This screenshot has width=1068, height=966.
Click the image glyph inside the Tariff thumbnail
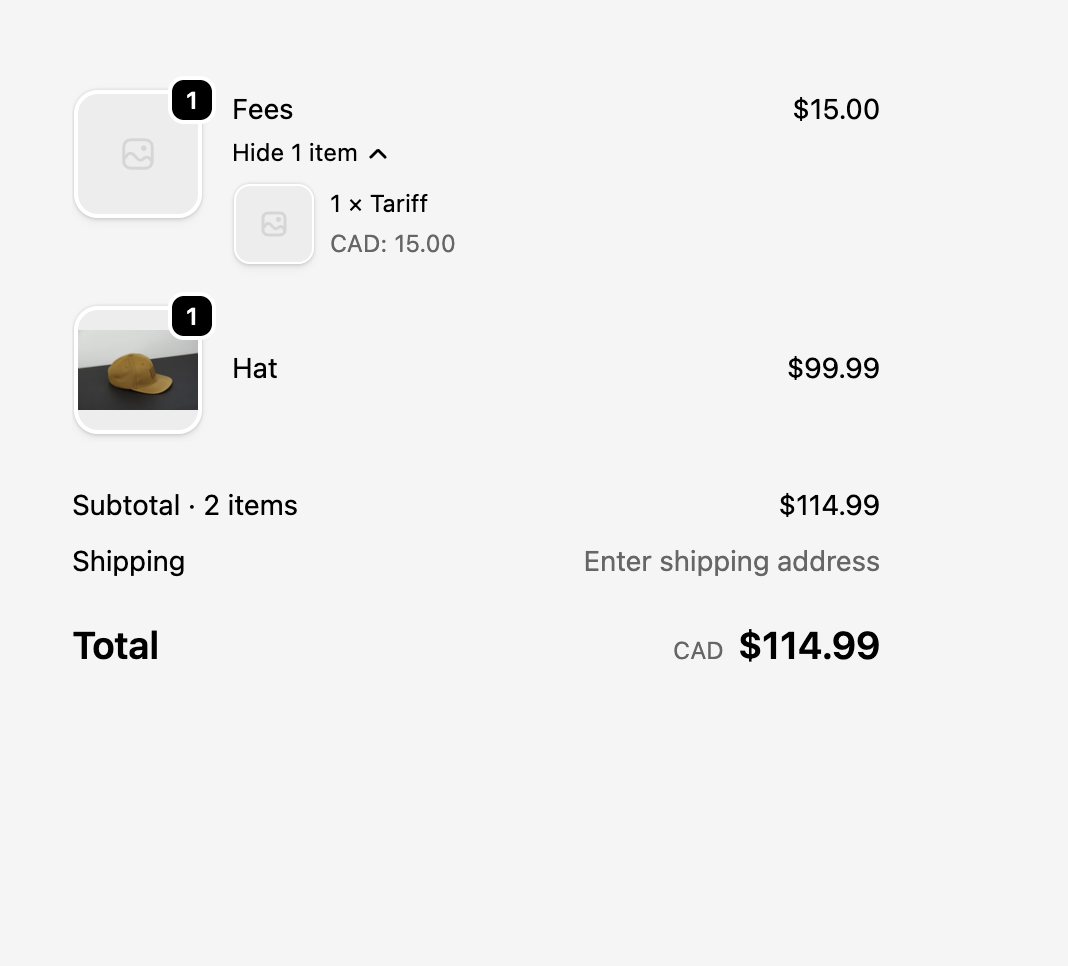pyautogui.click(x=273, y=223)
